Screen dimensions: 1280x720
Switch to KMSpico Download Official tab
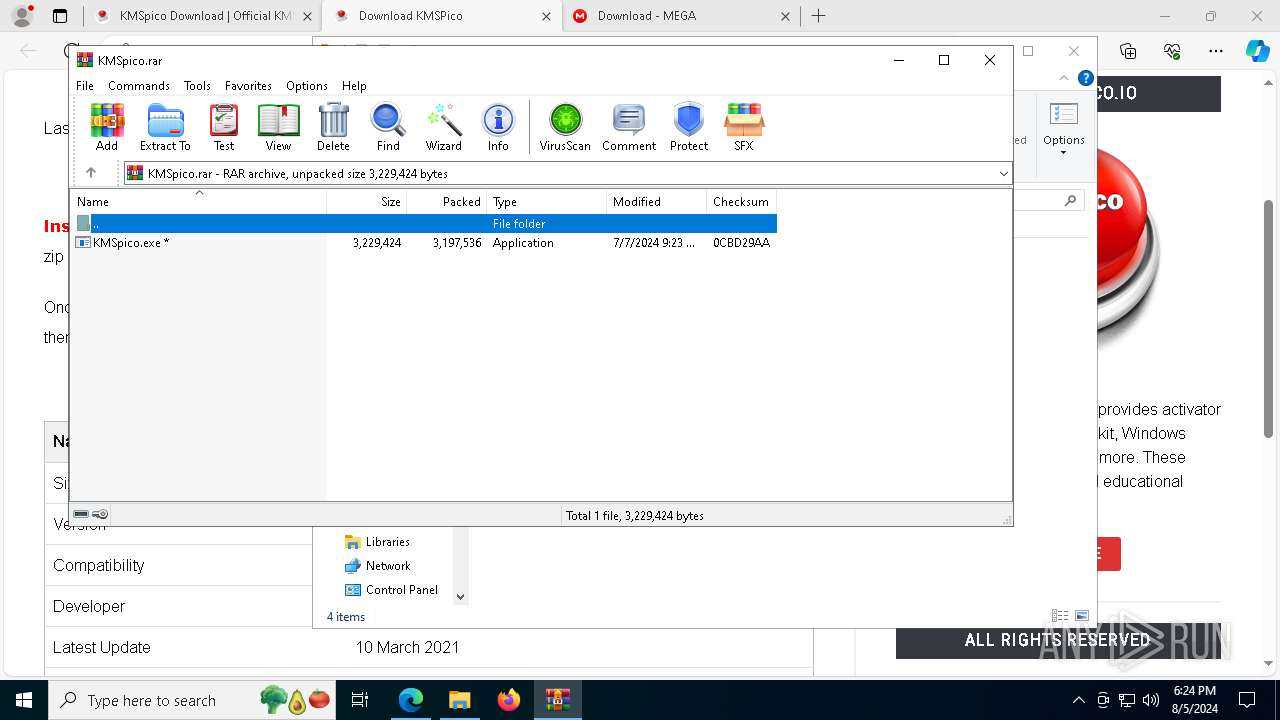202,16
